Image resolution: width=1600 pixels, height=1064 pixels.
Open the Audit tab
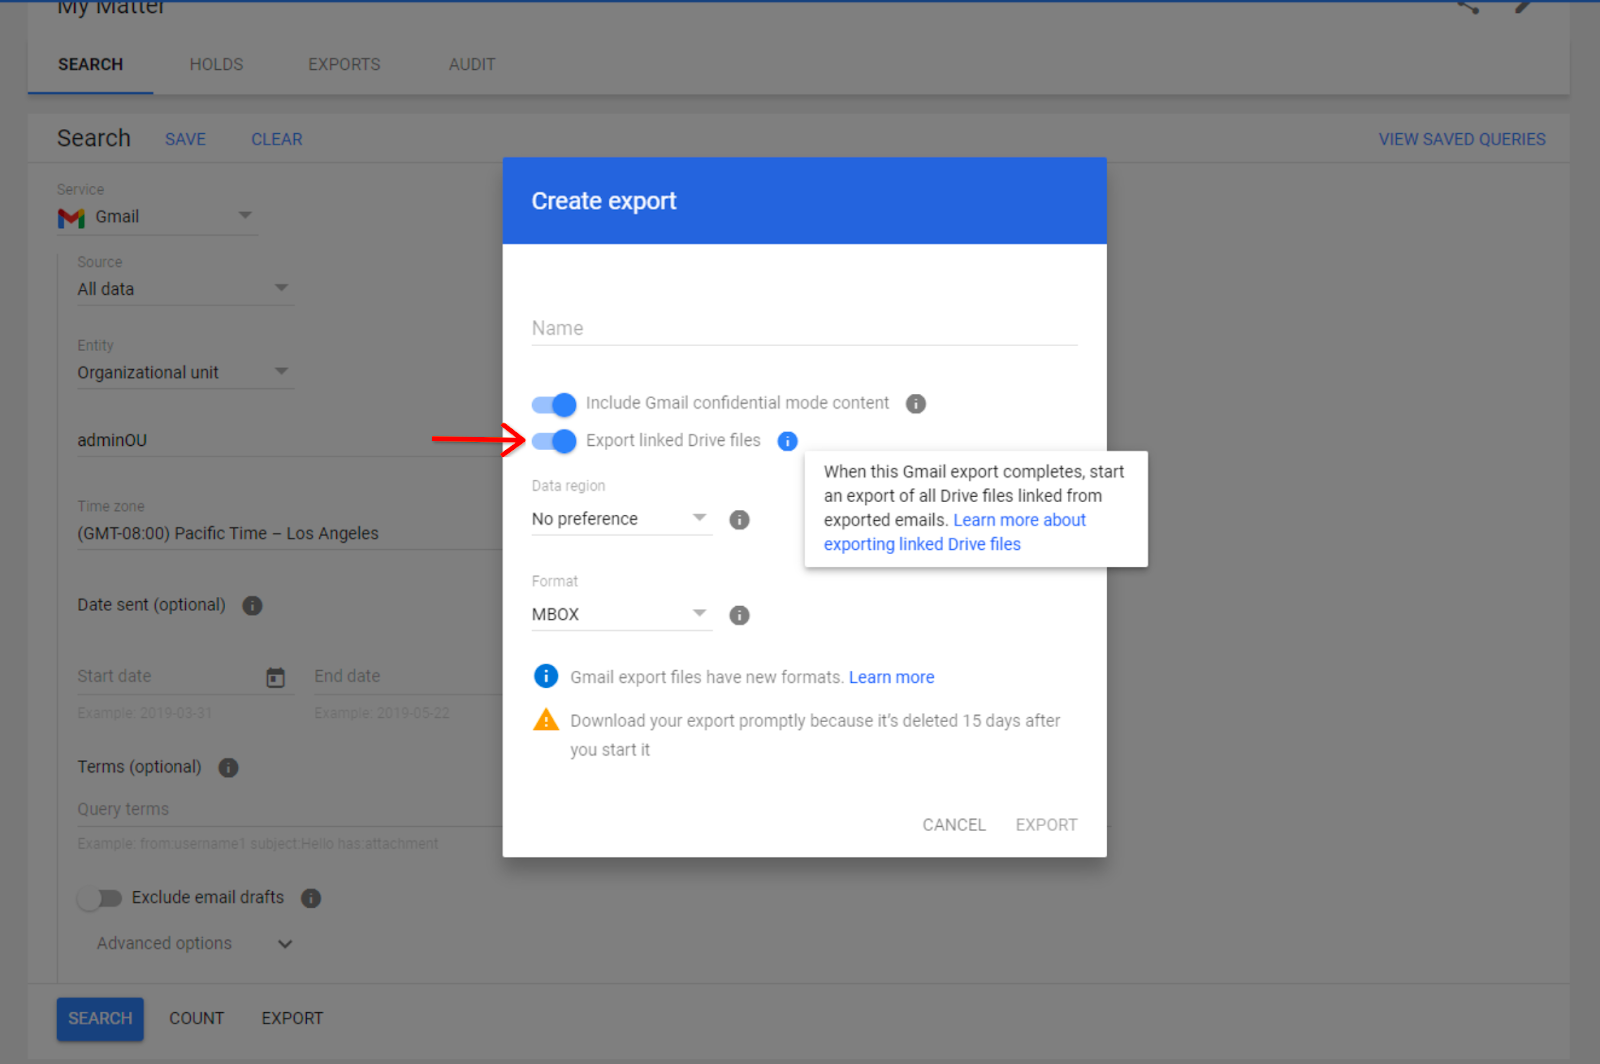coord(472,64)
